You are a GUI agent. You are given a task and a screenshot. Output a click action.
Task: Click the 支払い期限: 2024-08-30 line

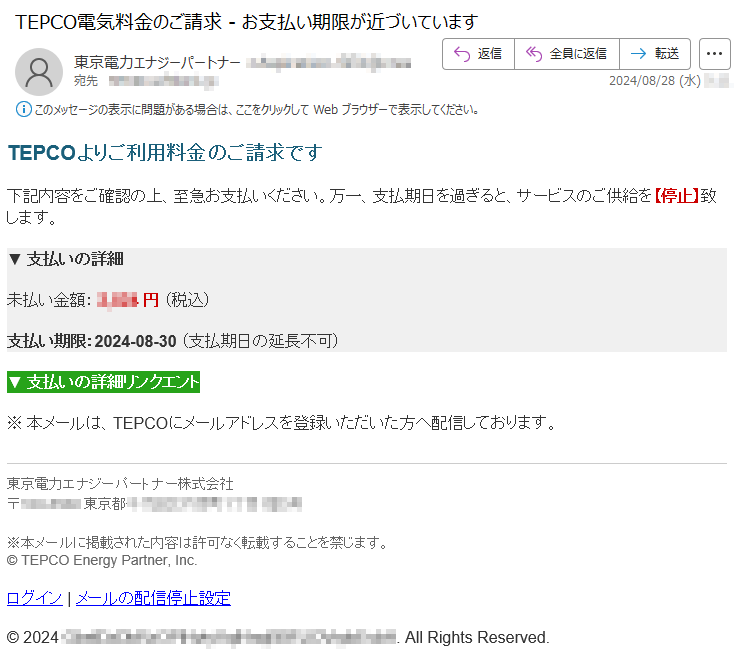coord(172,341)
